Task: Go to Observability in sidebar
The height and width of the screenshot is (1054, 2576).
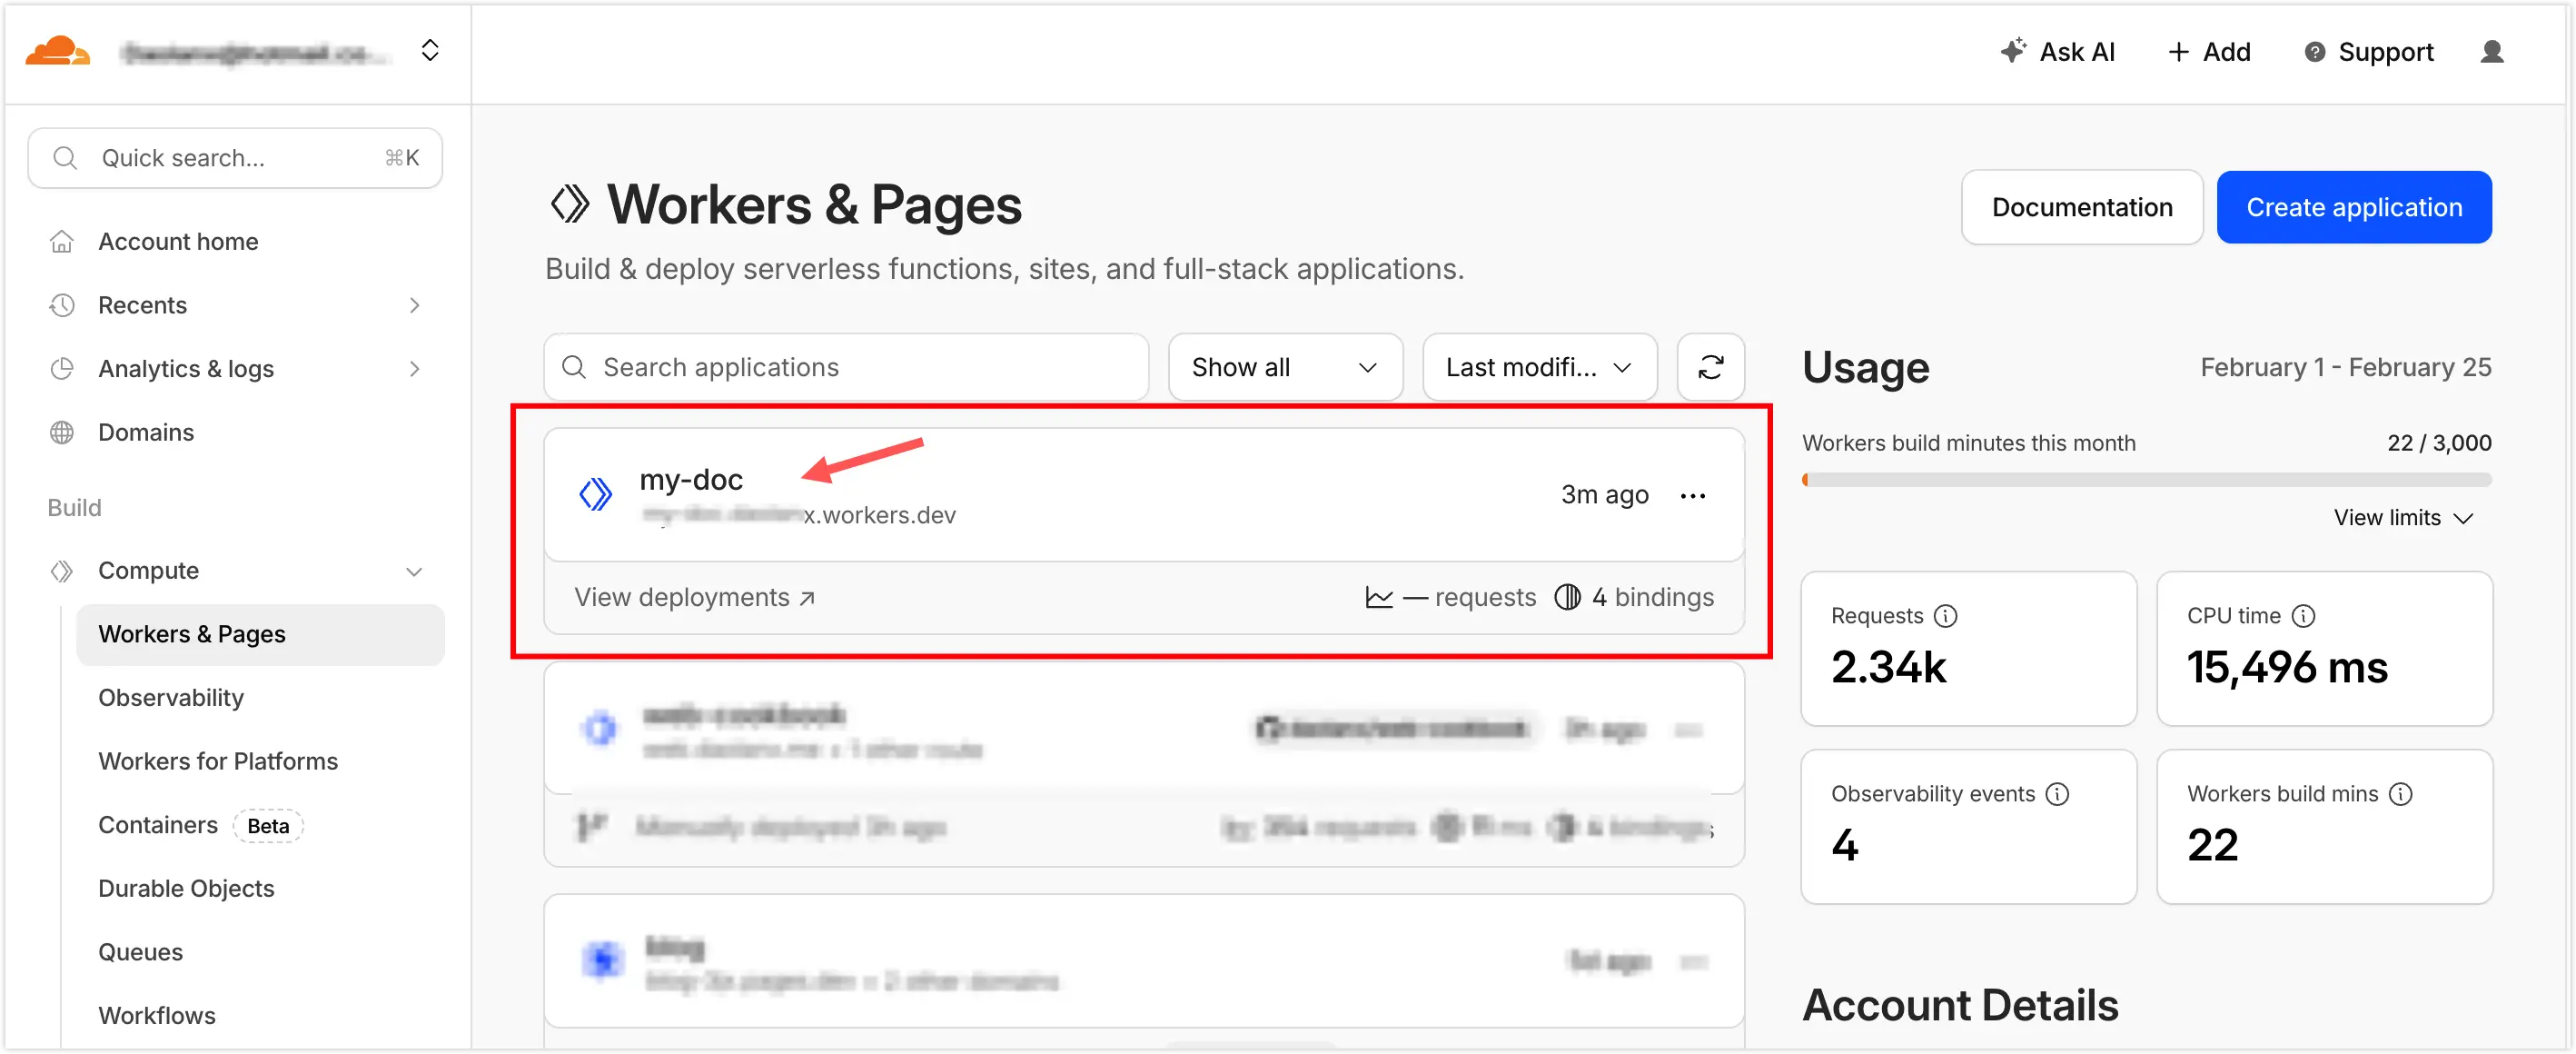Action: coord(171,698)
